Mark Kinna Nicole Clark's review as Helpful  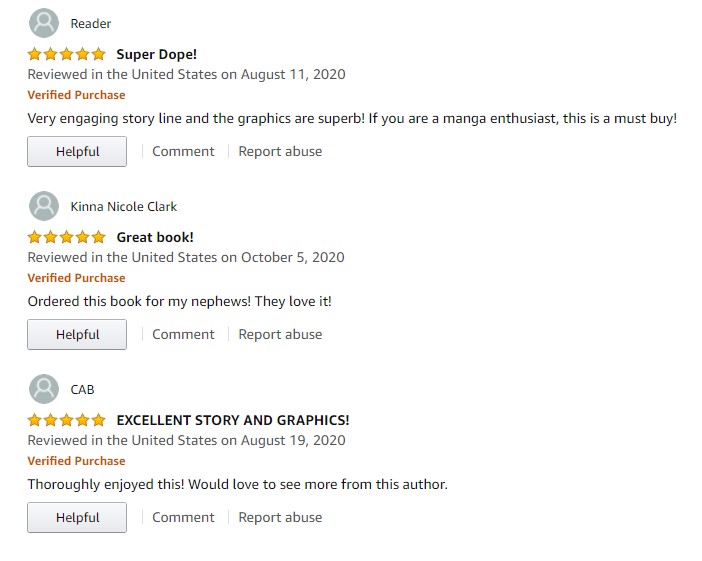tap(77, 335)
